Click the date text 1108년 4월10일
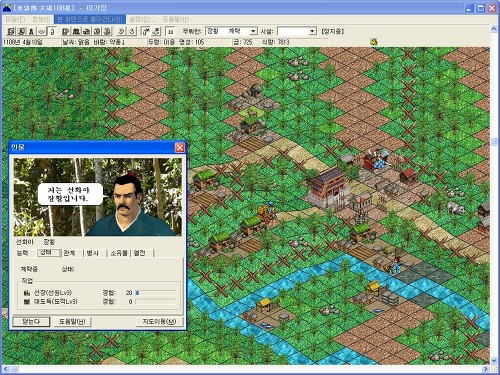 tap(23, 42)
